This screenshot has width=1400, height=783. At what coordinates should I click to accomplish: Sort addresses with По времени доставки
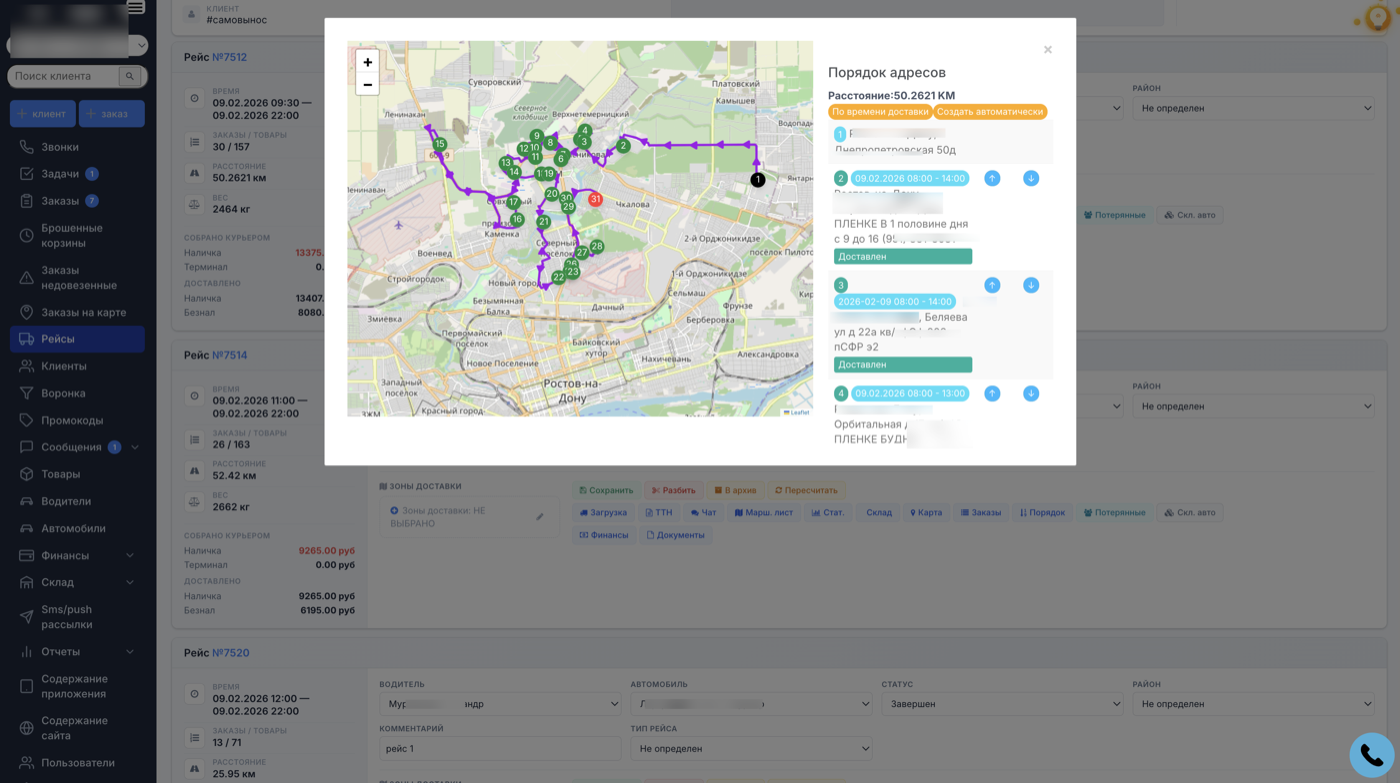click(x=880, y=112)
